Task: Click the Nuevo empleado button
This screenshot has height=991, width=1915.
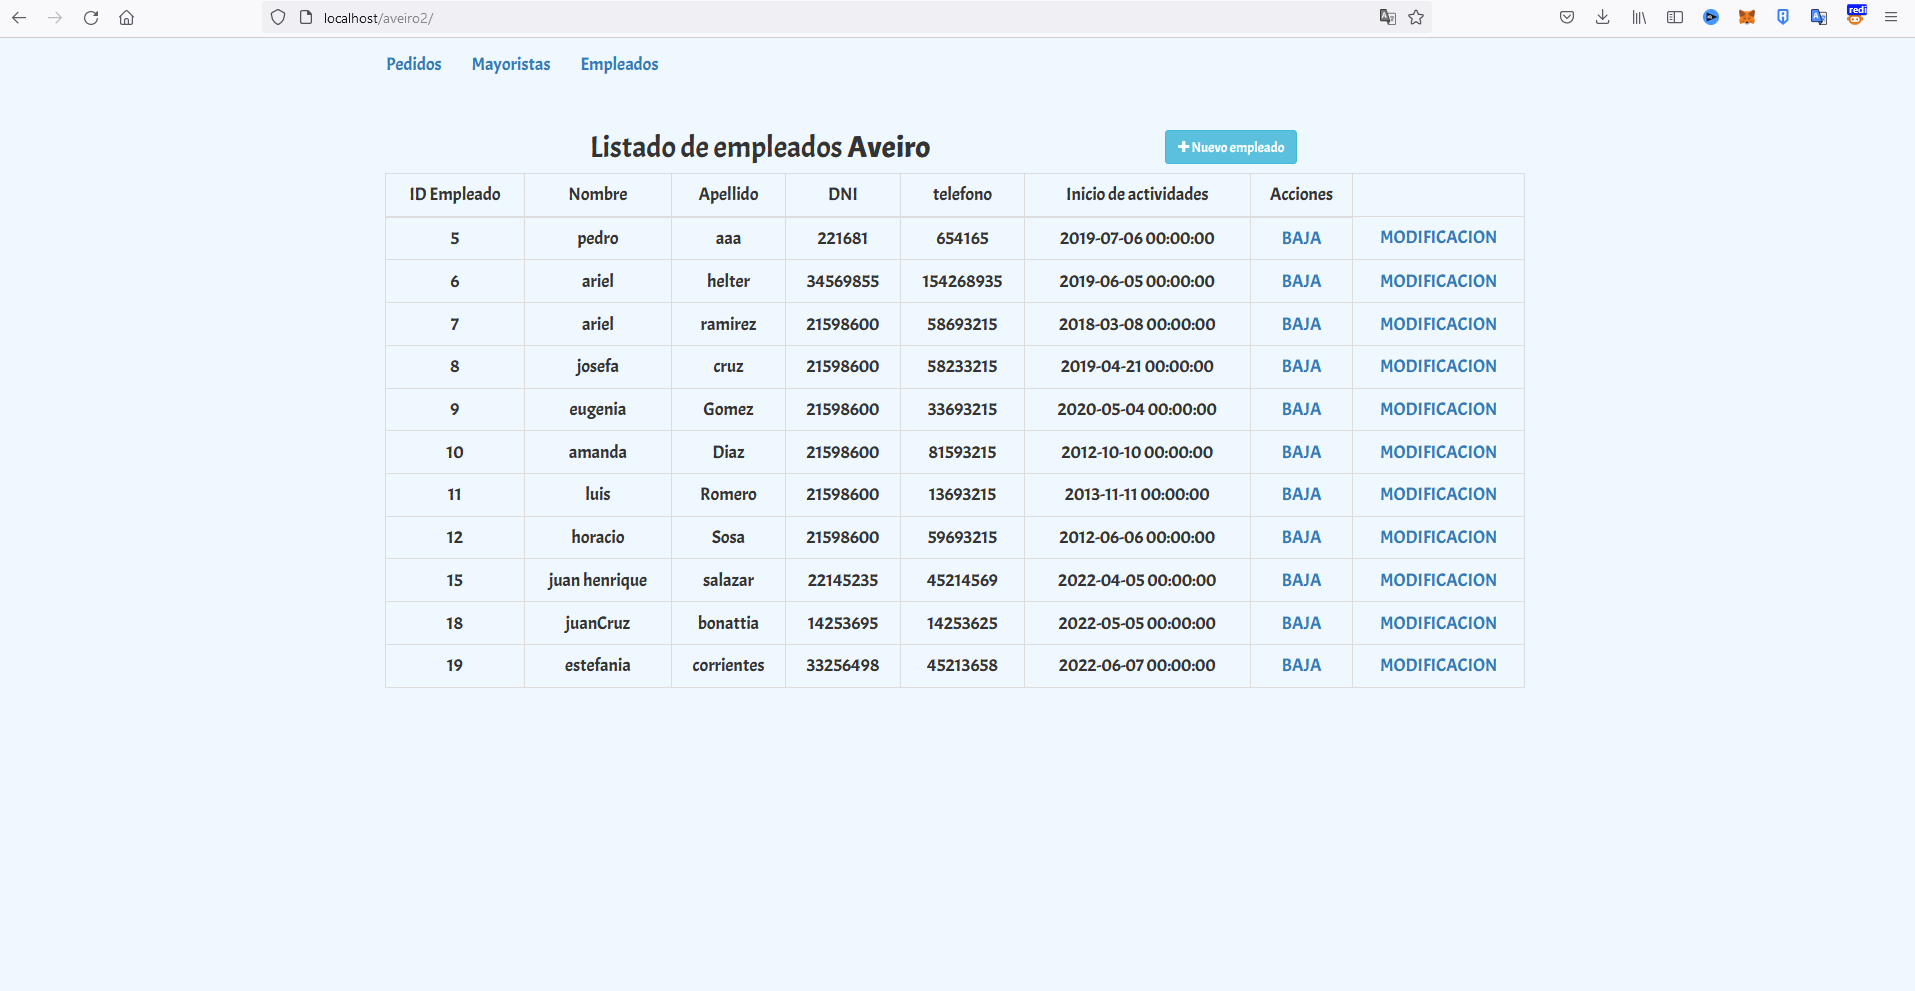Action: tap(1231, 147)
